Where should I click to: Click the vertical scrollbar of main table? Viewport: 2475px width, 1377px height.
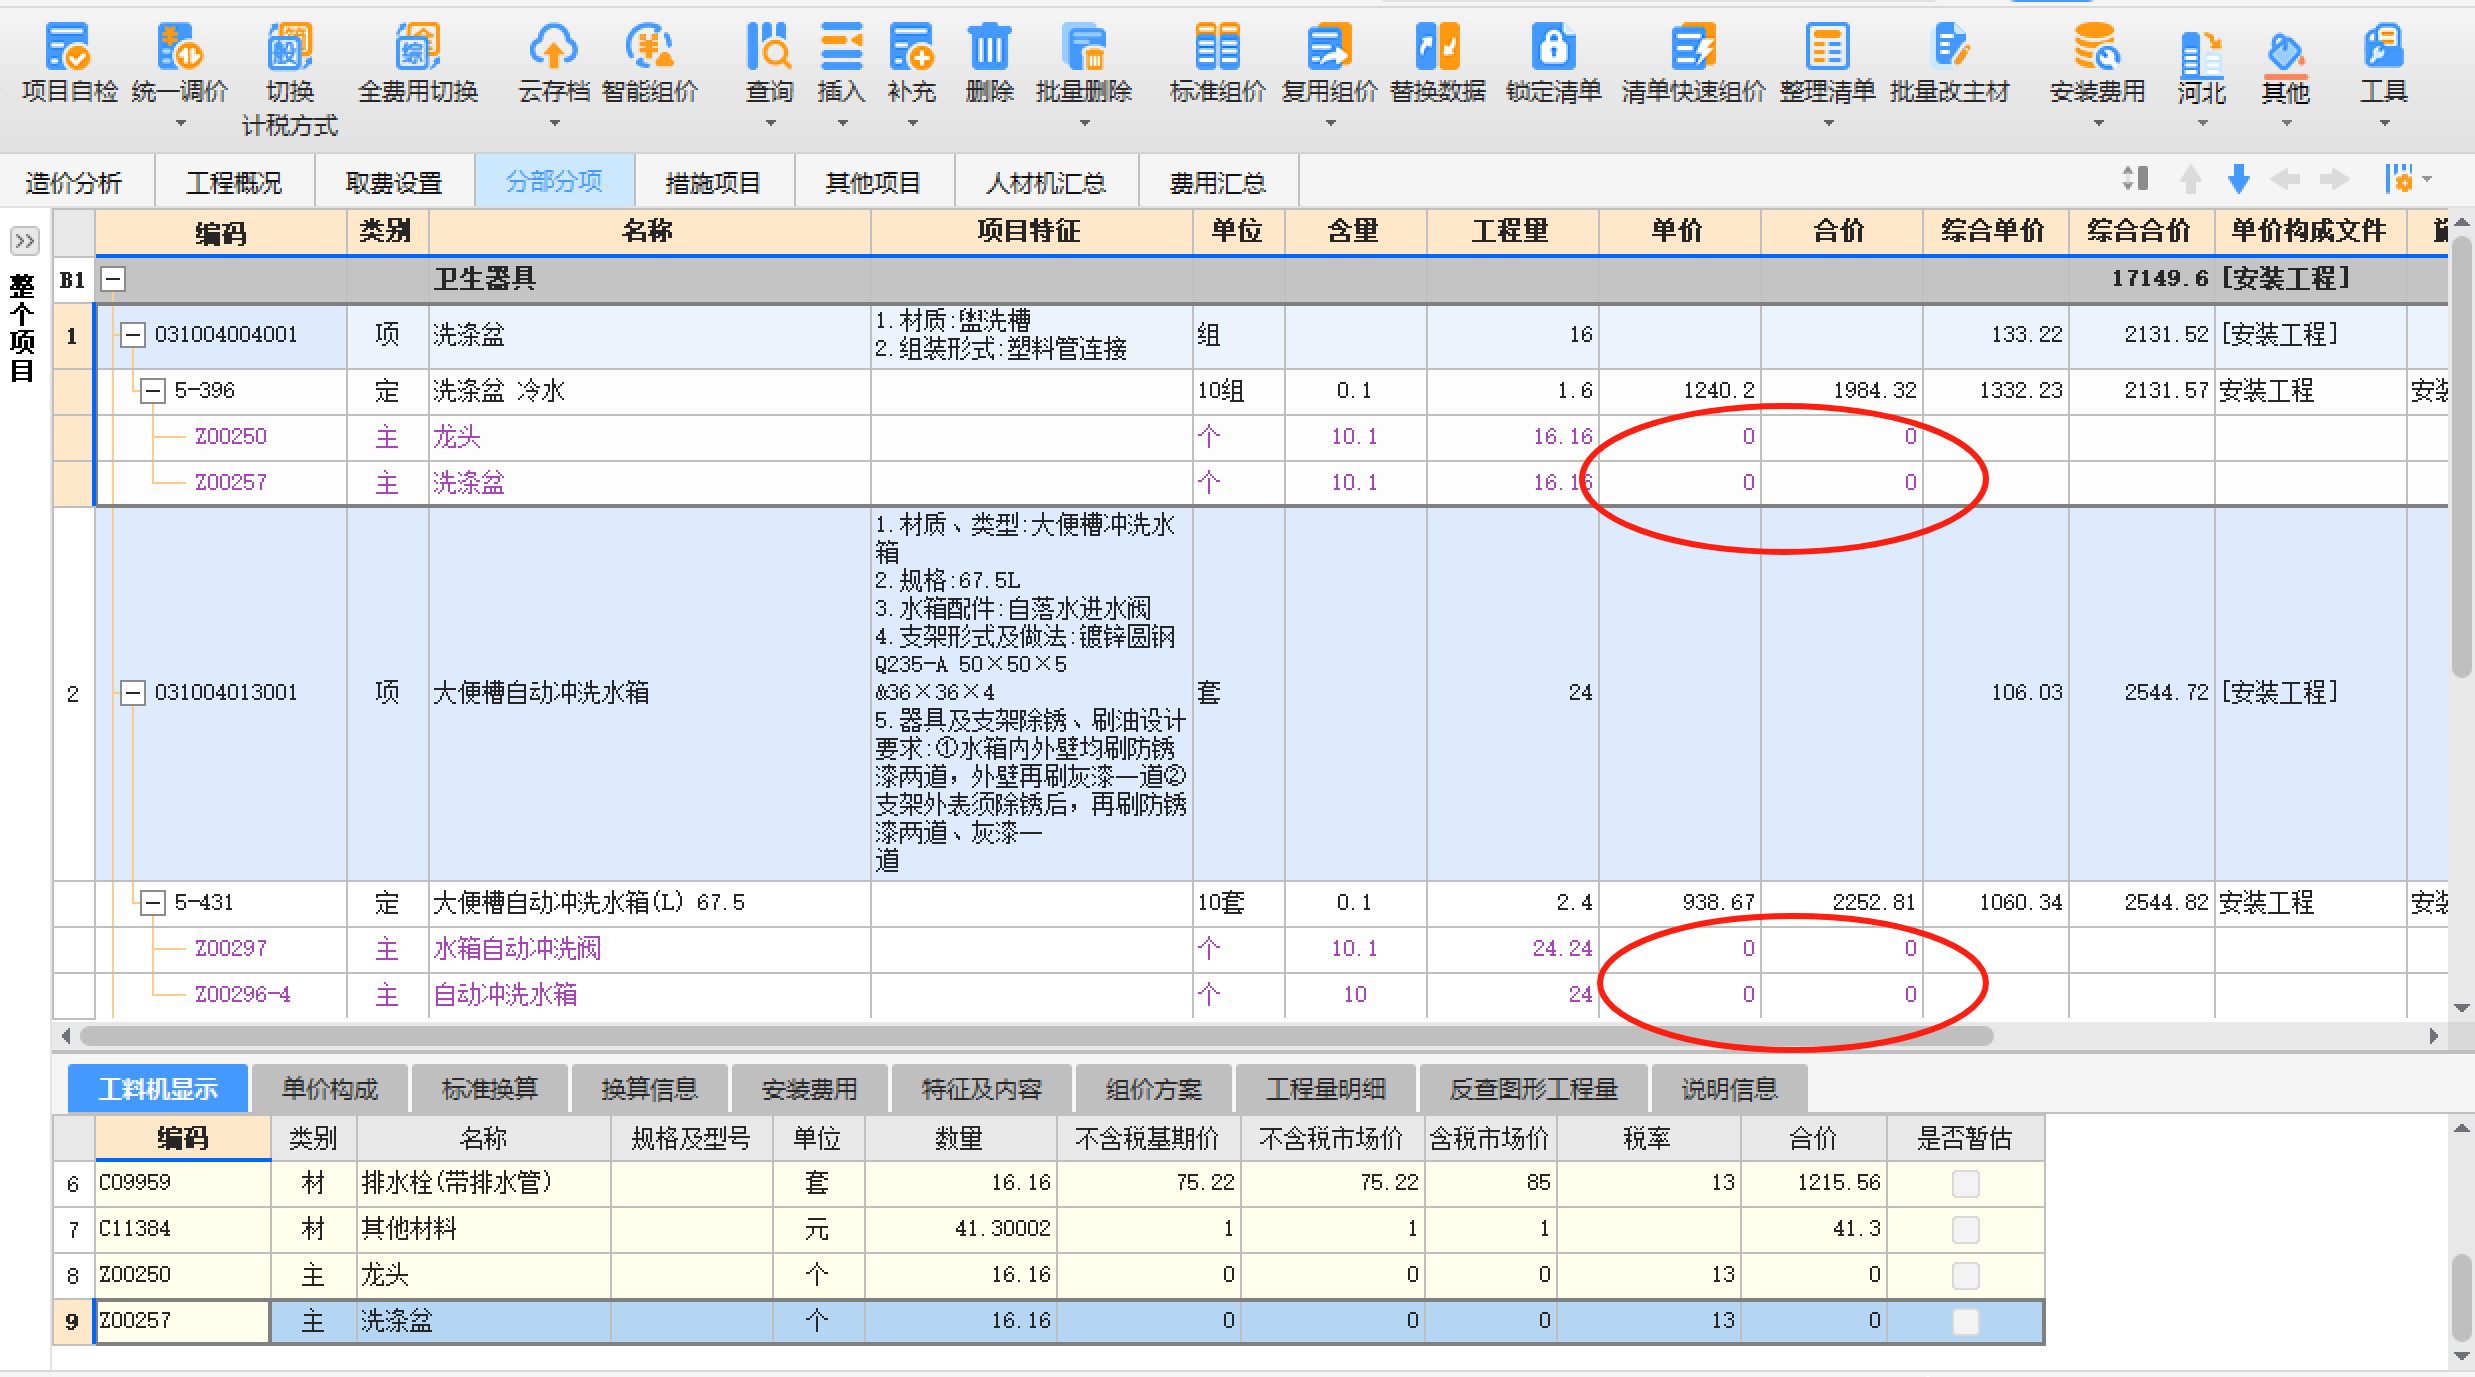pos(2462,455)
